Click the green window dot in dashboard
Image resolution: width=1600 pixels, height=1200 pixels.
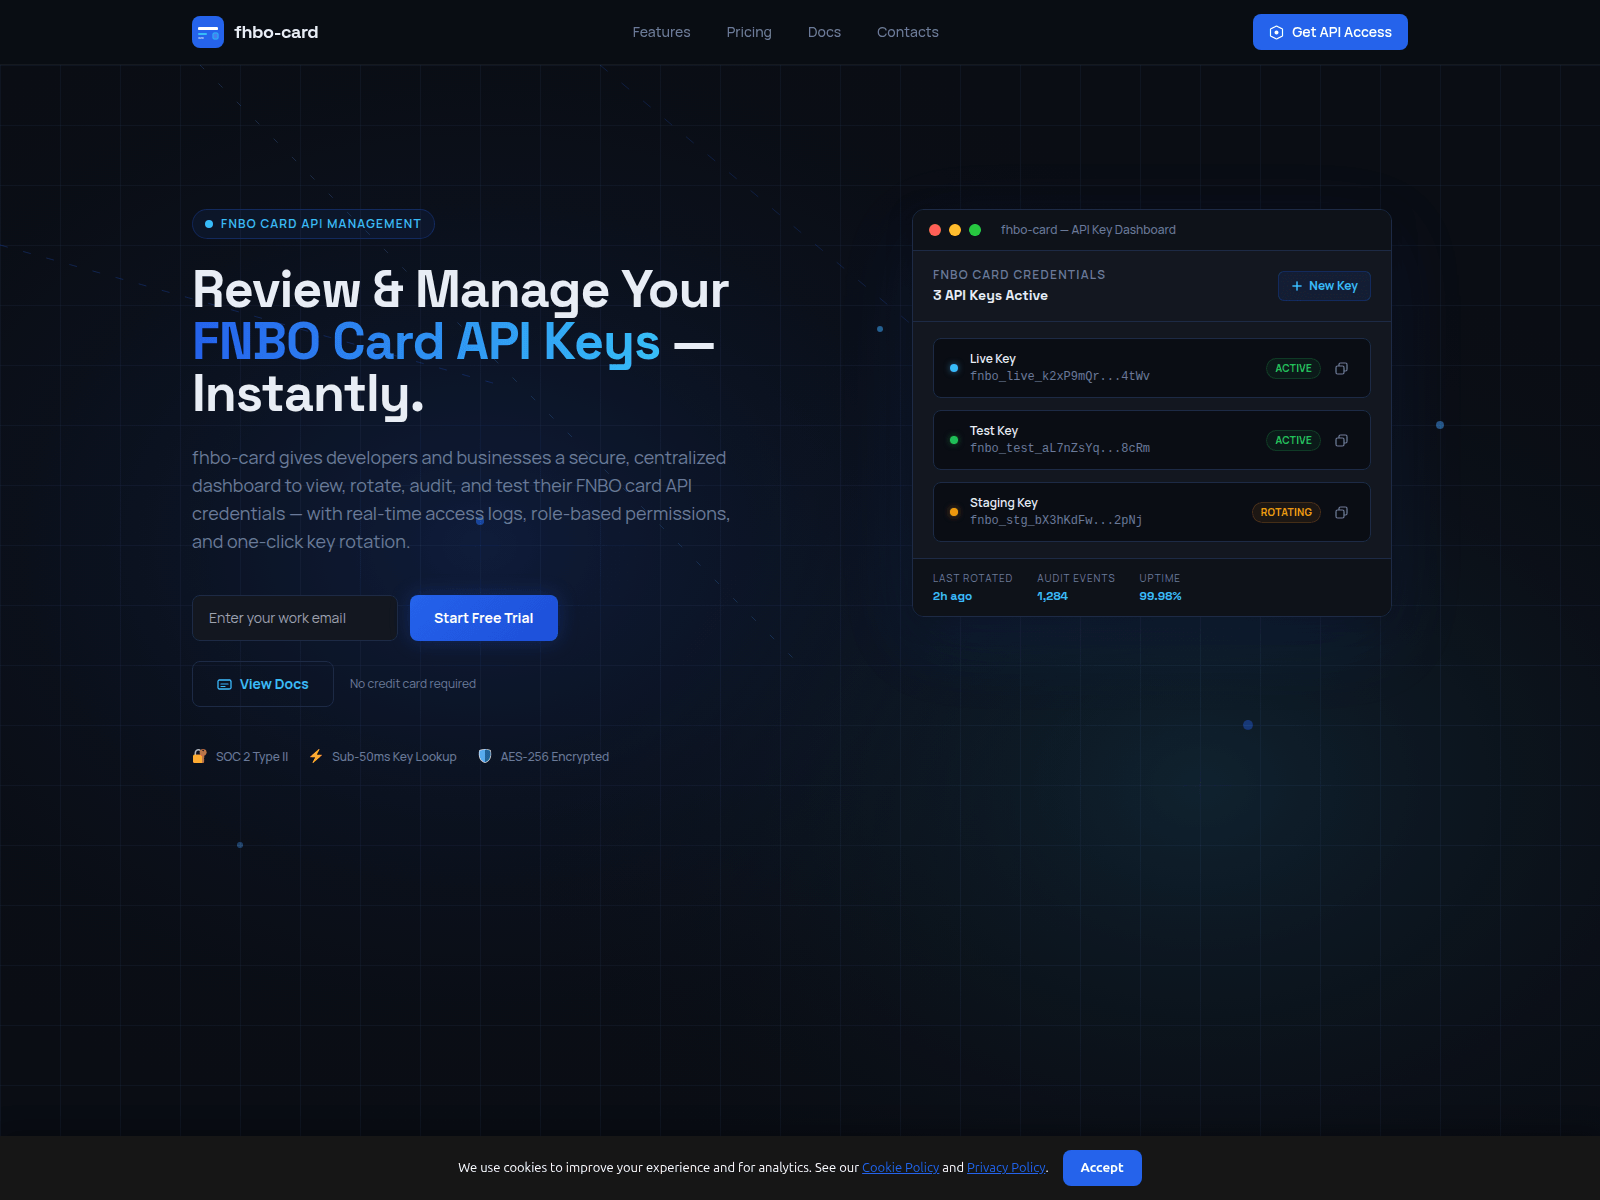(x=975, y=230)
